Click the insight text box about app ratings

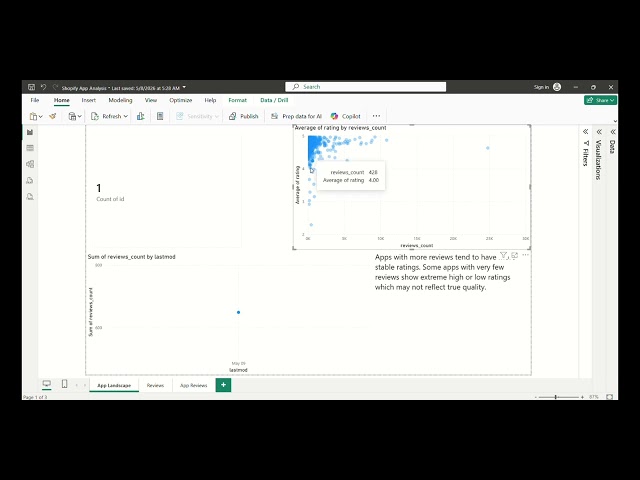point(442,272)
